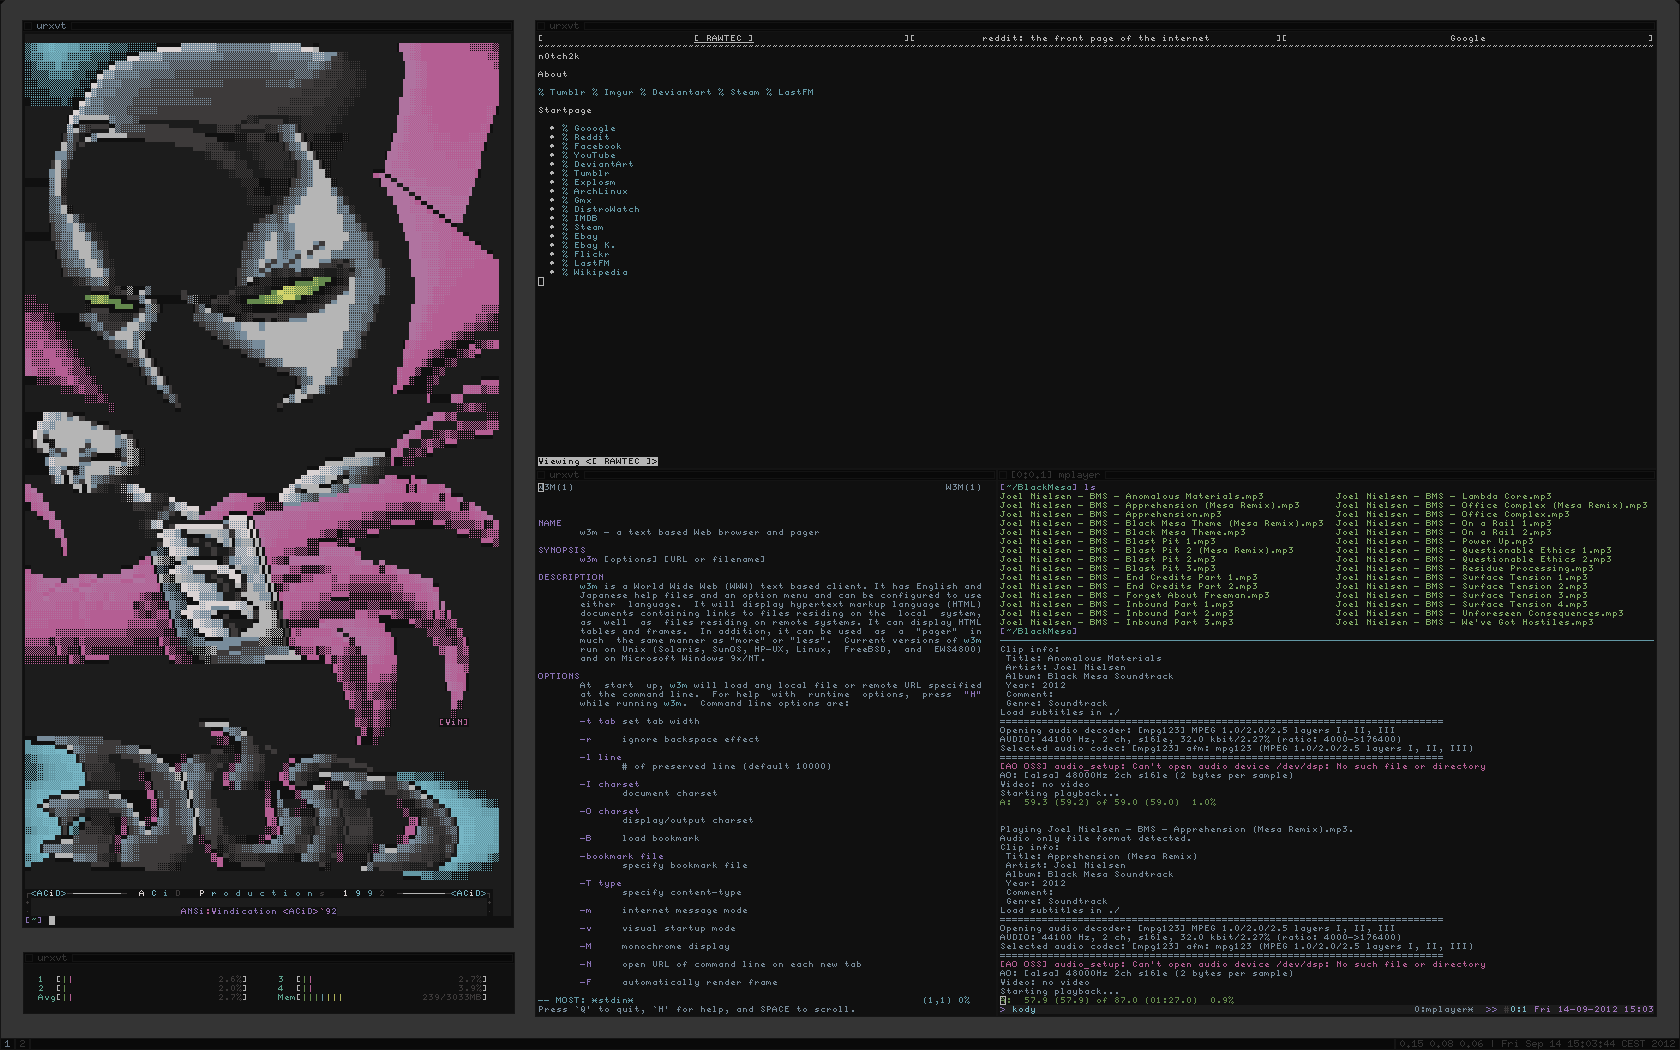The width and height of the screenshot is (1680, 1050).
Task: Open the IMDB startpage link
Action: 585,218
